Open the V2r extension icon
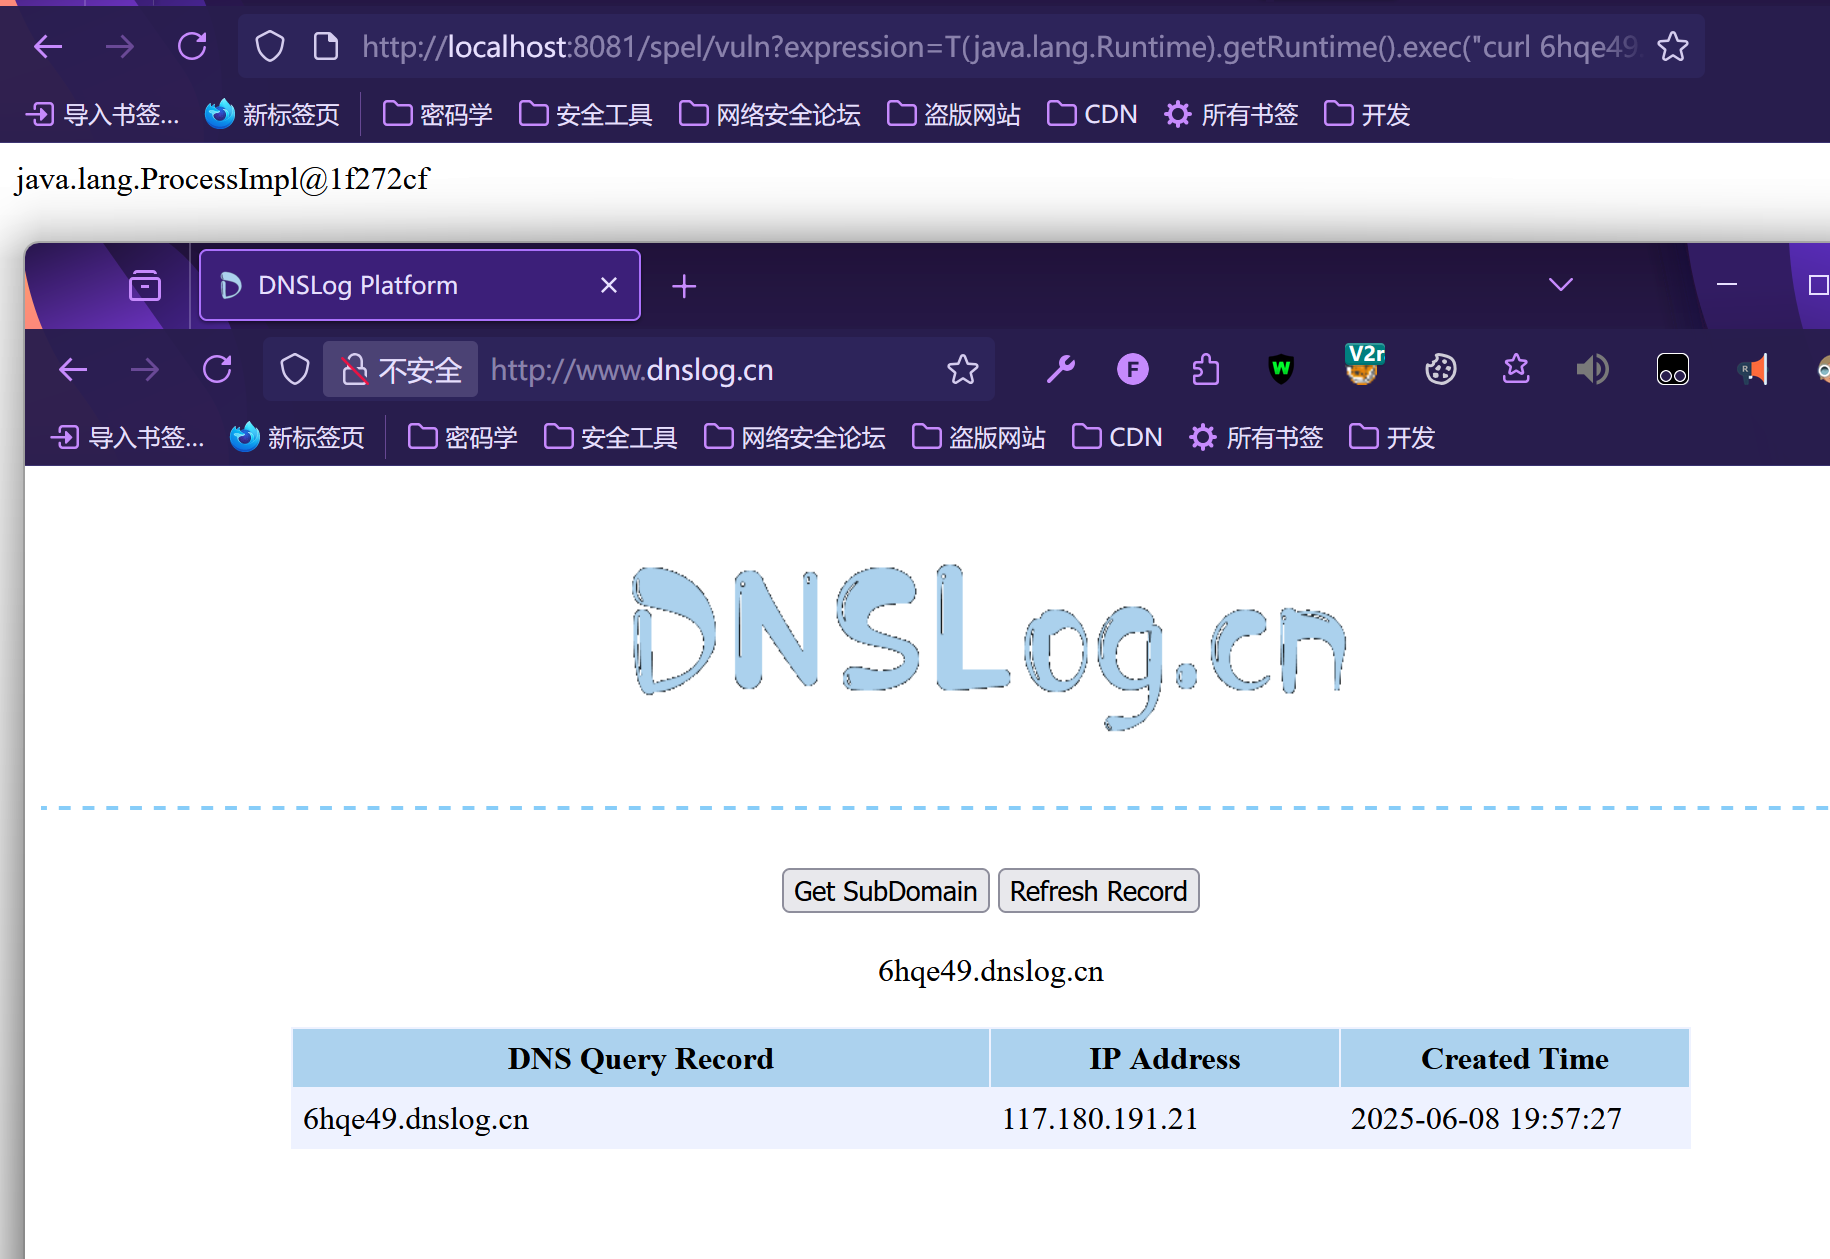1830x1259 pixels. [1364, 364]
